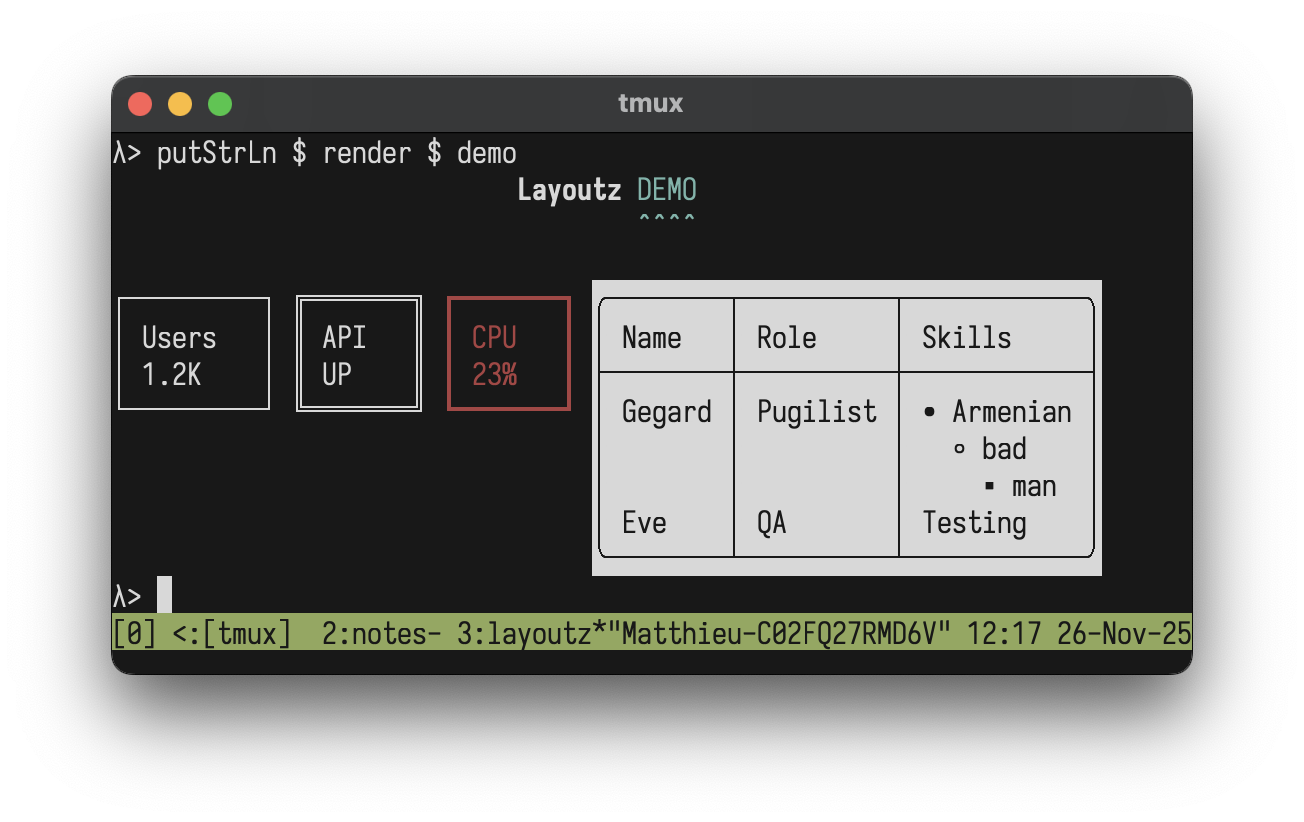This screenshot has height=822, width=1304.
Task: Click the Skills column header
Action: [x=966, y=338]
